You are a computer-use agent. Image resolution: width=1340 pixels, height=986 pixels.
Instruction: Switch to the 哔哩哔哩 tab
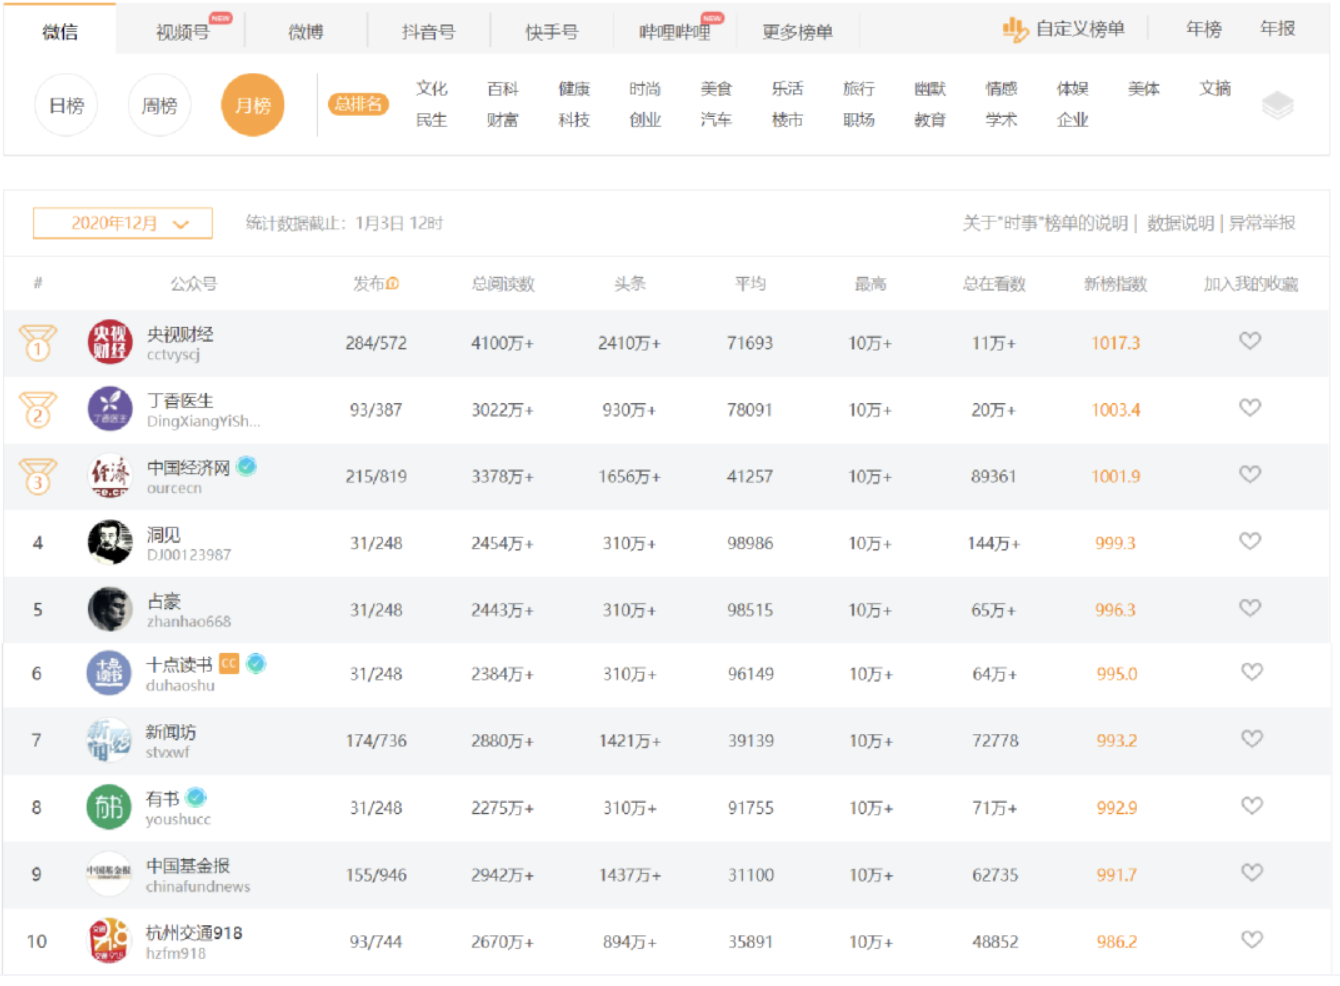coord(675,32)
